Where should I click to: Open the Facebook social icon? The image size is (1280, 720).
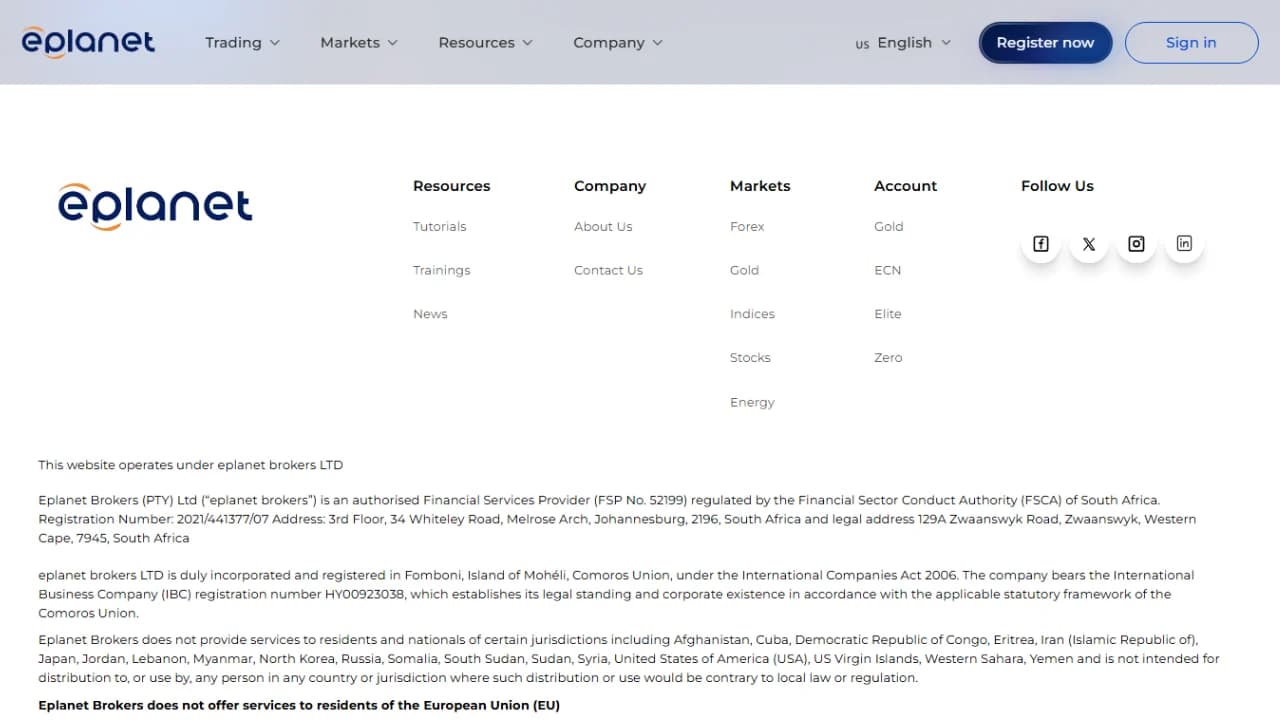[1040, 244]
